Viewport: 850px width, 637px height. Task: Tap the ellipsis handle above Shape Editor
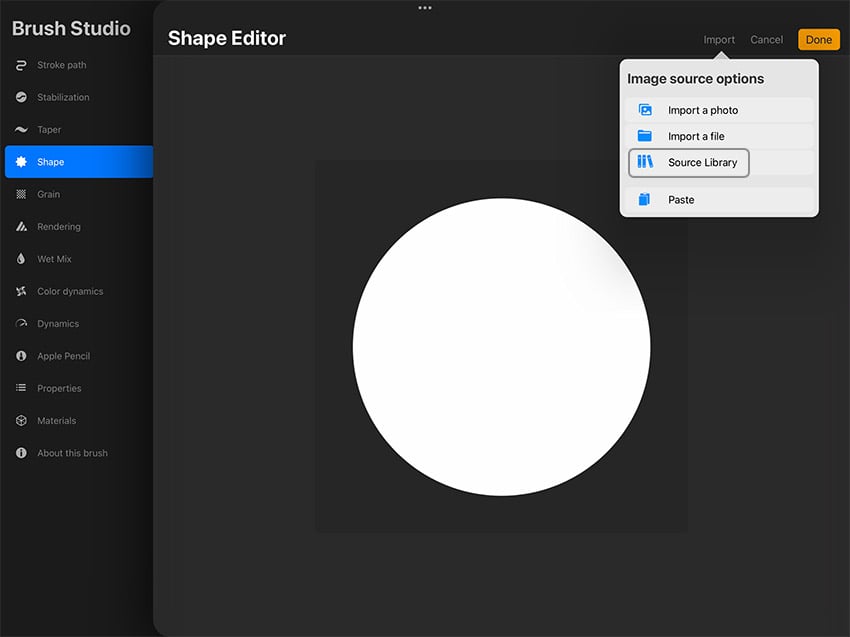point(424,6)
